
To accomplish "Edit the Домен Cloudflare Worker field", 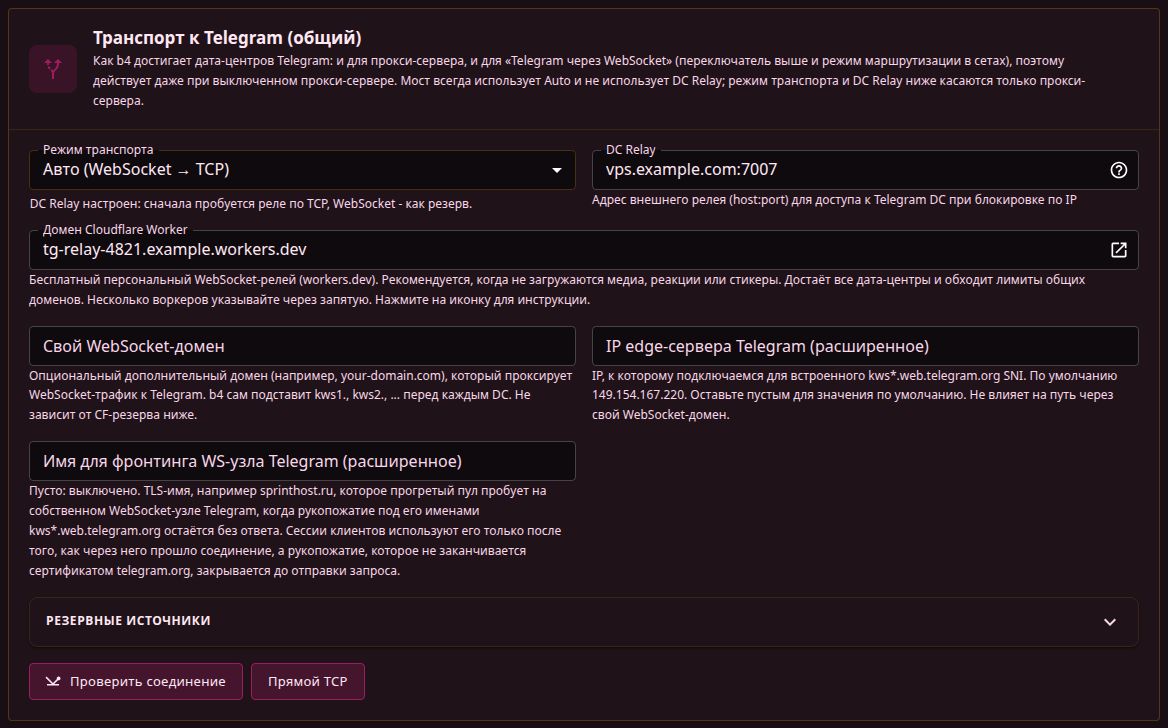I will (x=583, y=250).
